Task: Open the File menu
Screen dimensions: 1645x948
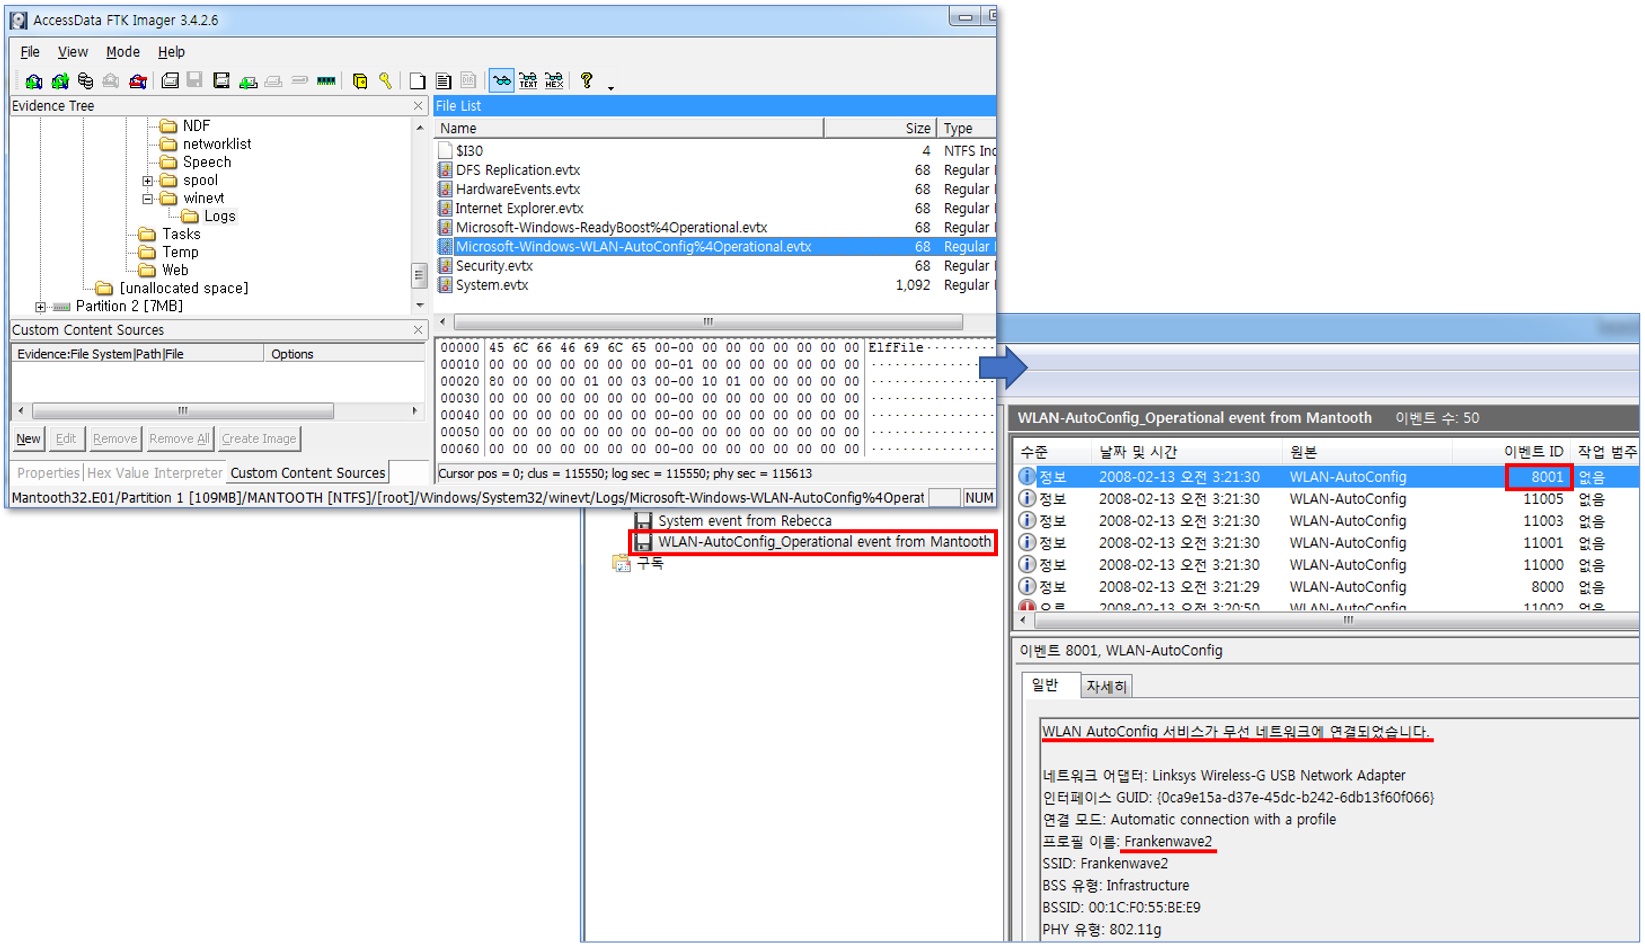Action: pos(30,52)
